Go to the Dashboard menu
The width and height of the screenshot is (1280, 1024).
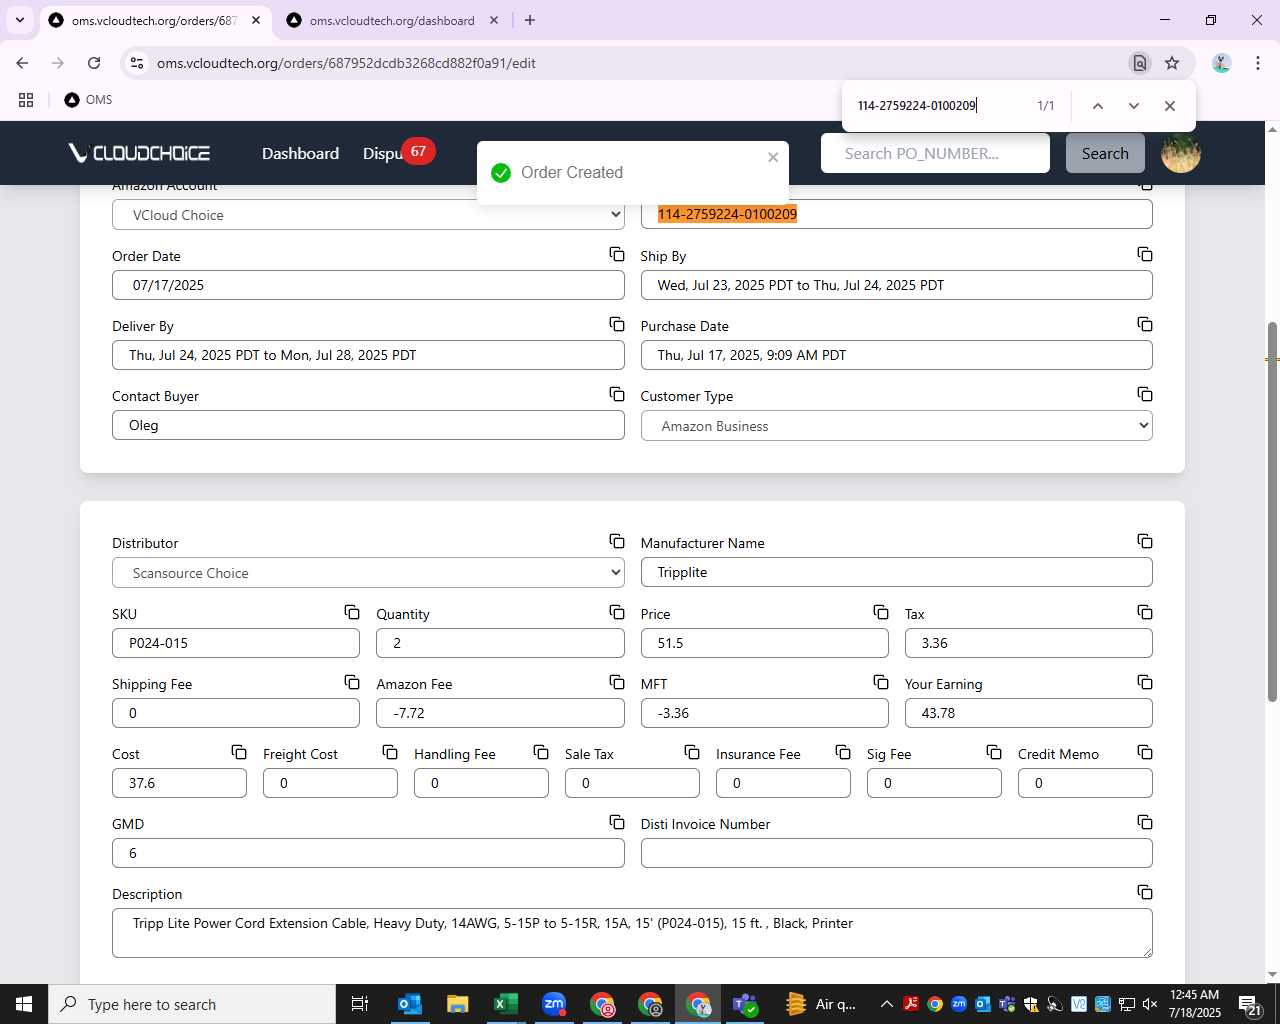click(x=300, y=153)
